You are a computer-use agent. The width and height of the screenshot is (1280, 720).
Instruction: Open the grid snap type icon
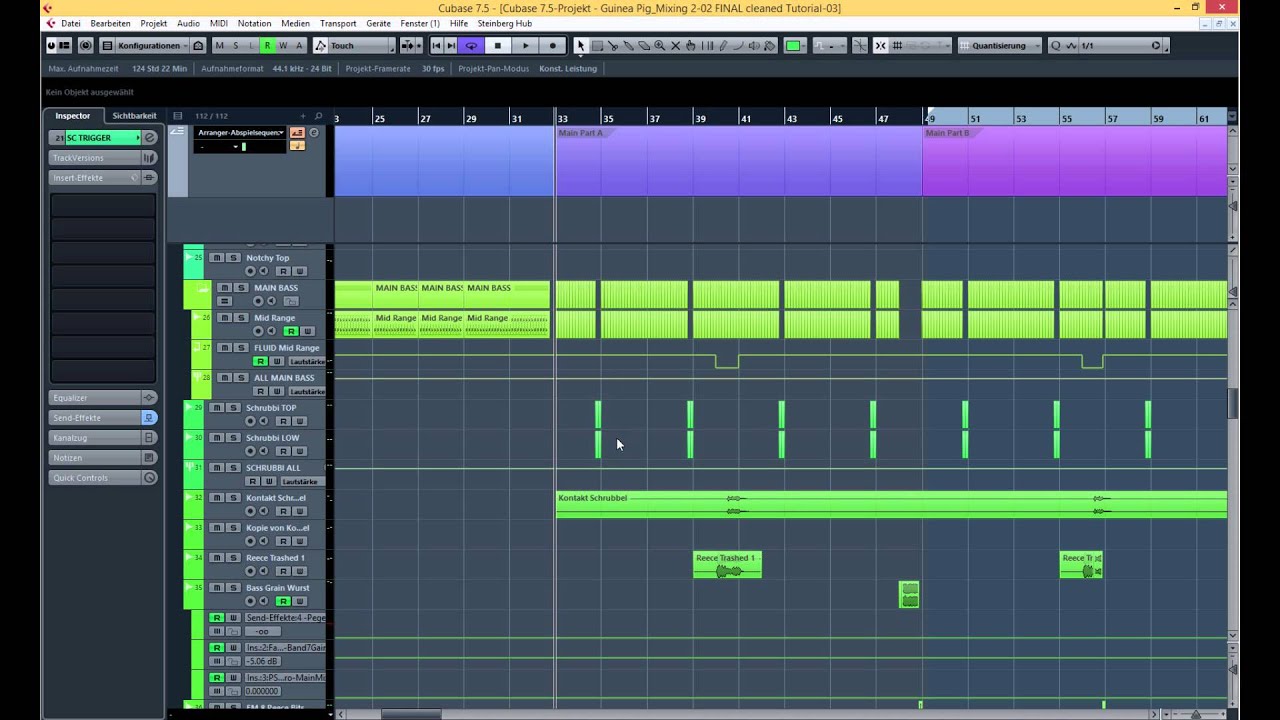[897, 46]
